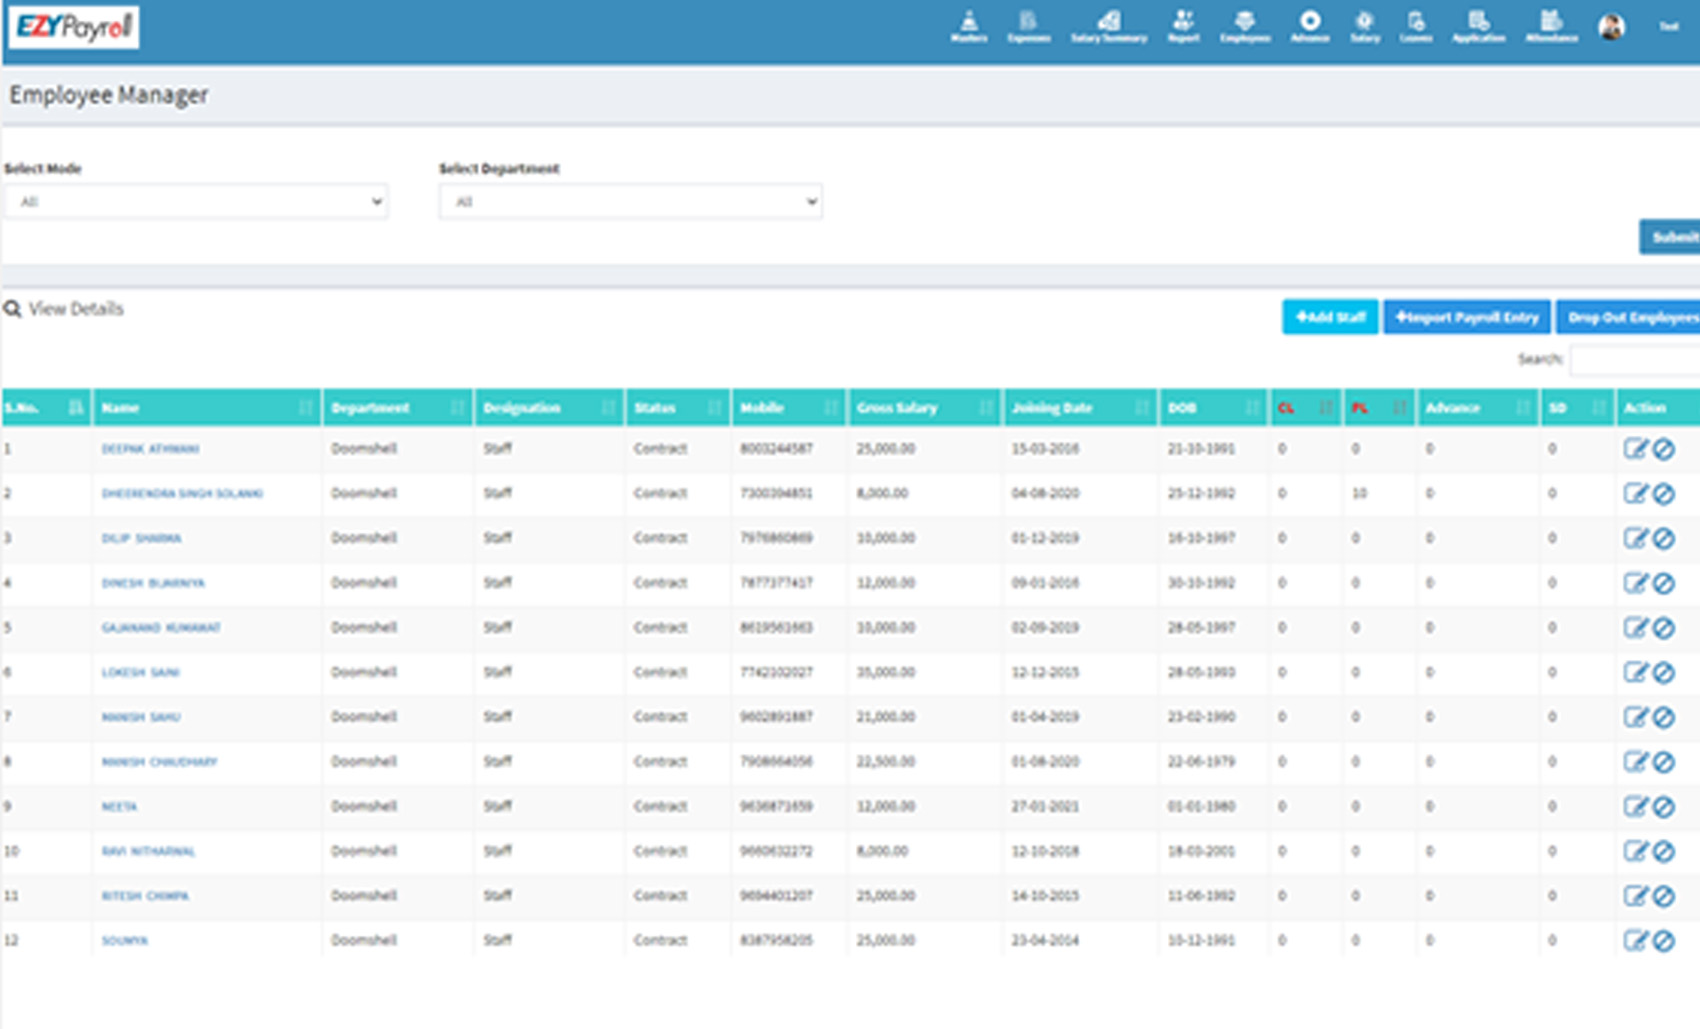The width and height of the screenshot is (1700, 1029).
Task: Click the Report icon in navbar
Action: tap(1183, 26)
